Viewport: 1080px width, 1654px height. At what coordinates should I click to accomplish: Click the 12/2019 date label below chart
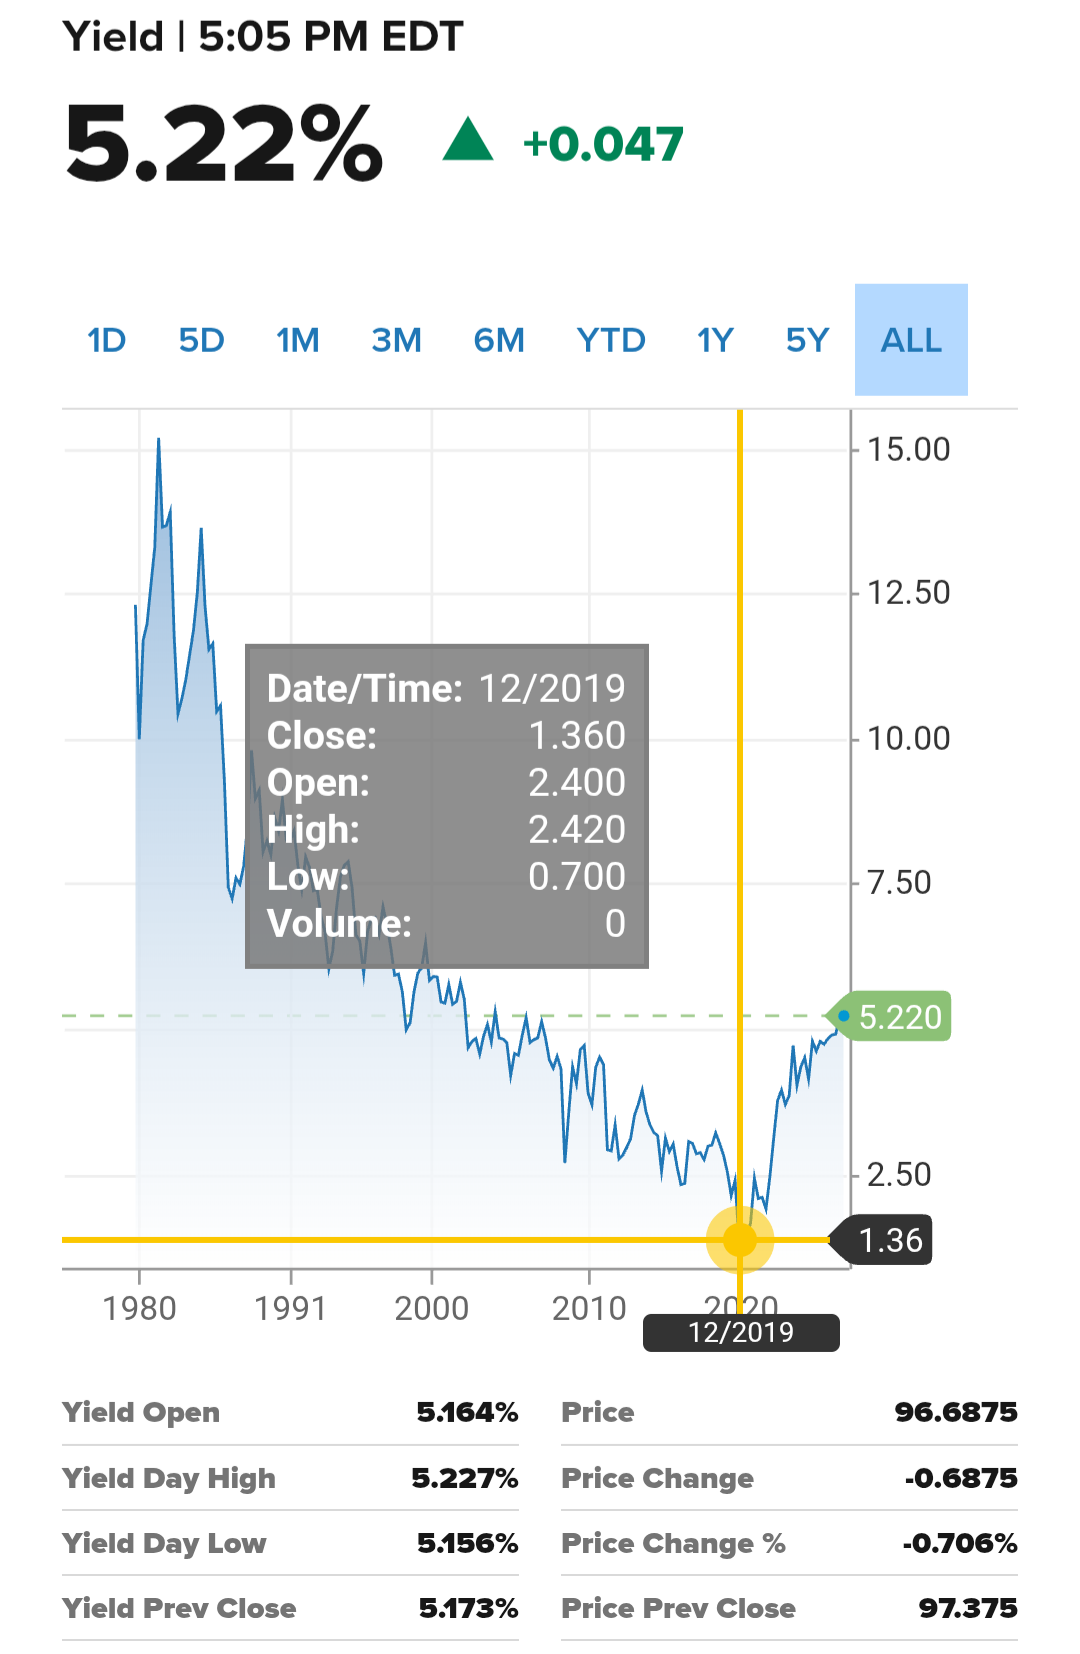pos(741,1332)
